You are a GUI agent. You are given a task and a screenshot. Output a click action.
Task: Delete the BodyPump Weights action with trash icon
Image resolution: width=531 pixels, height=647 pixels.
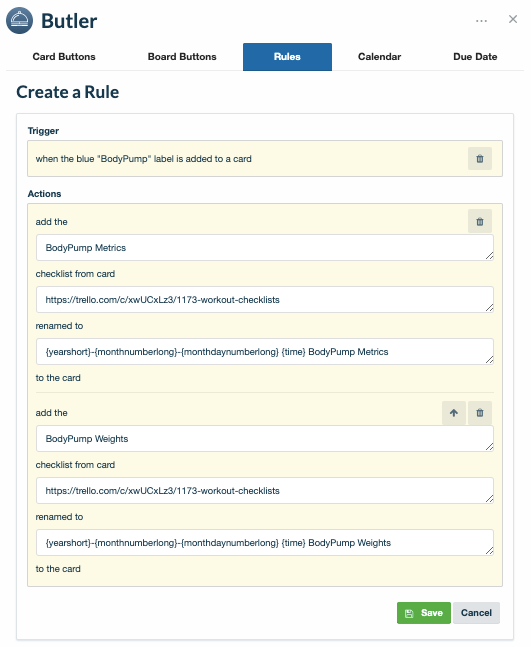pyautogui.click(x=480, y=413)
